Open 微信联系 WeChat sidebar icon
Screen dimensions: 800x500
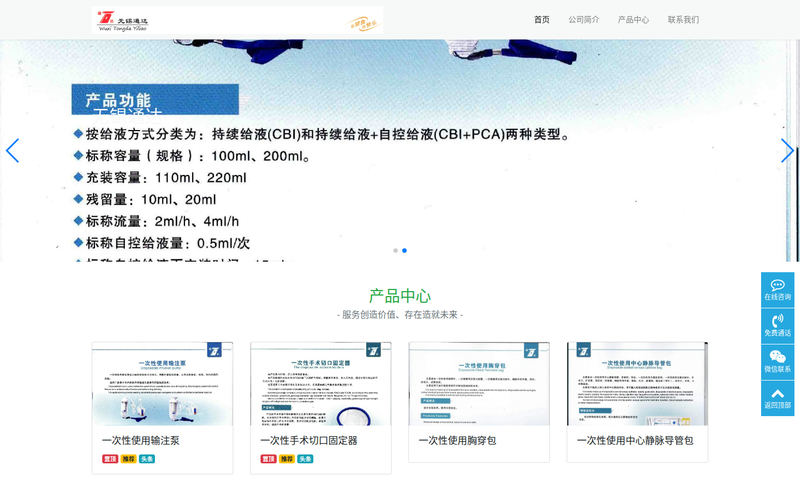[778, 362]
